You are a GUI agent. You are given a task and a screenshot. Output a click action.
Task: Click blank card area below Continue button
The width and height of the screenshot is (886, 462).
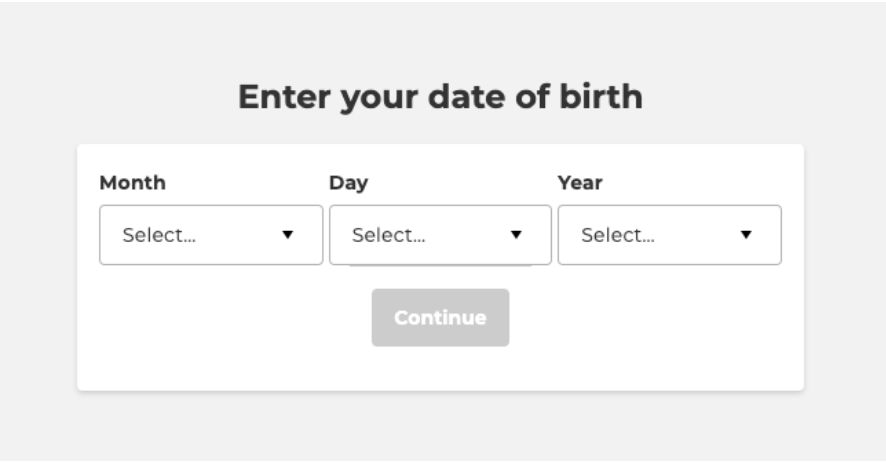point(440,369)
